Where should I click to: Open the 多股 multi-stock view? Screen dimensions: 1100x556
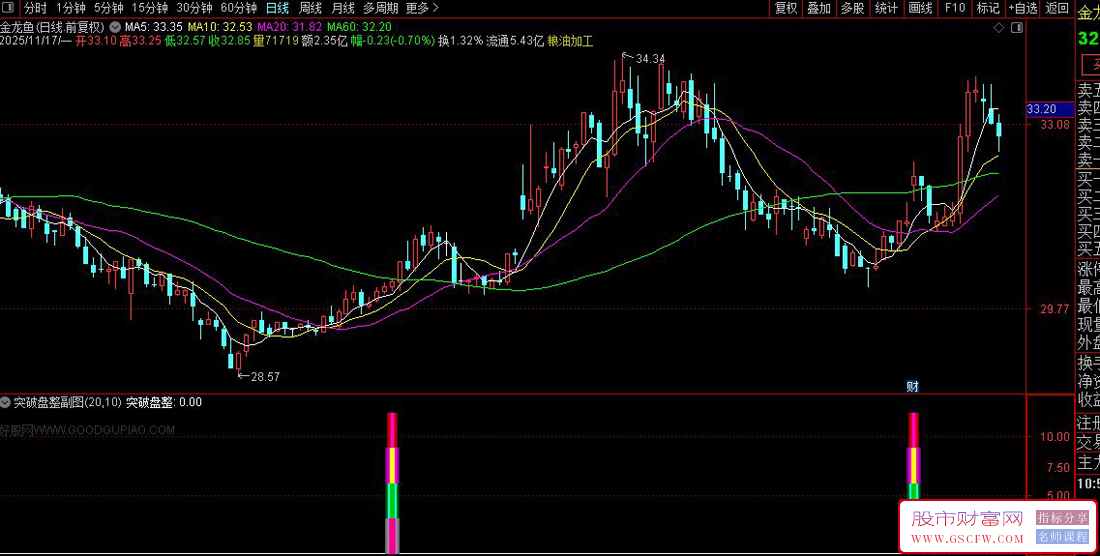(852, 8)
